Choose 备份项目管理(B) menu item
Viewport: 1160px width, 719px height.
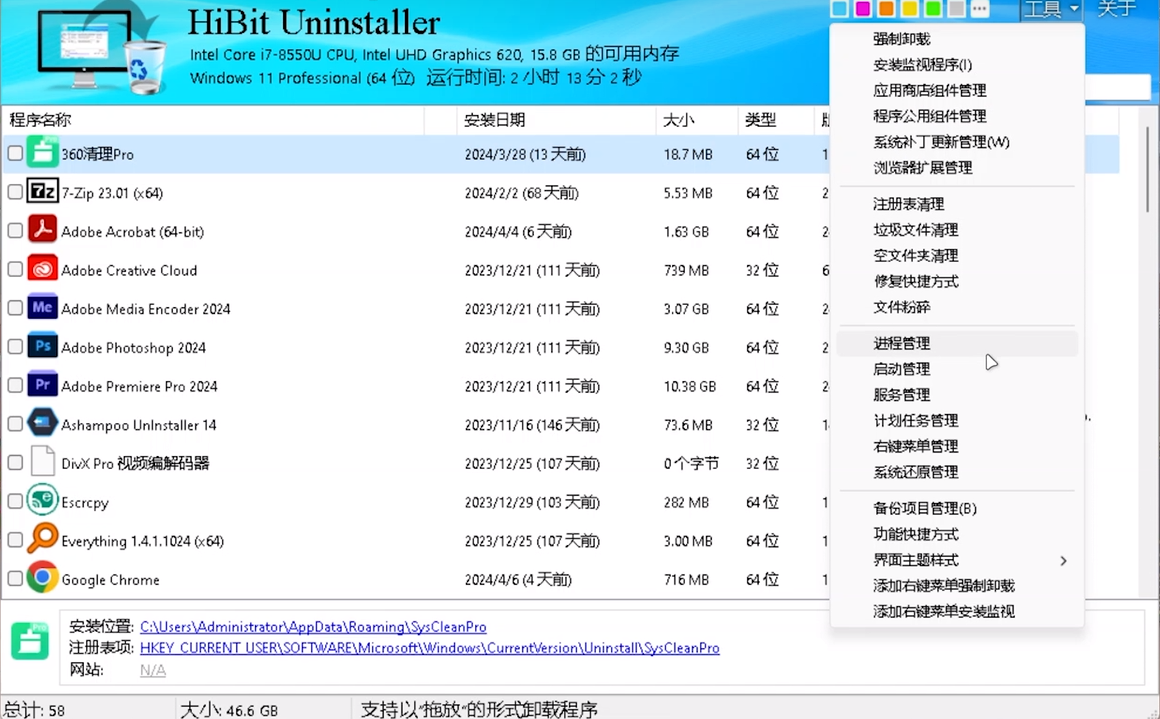coord(957,508)
